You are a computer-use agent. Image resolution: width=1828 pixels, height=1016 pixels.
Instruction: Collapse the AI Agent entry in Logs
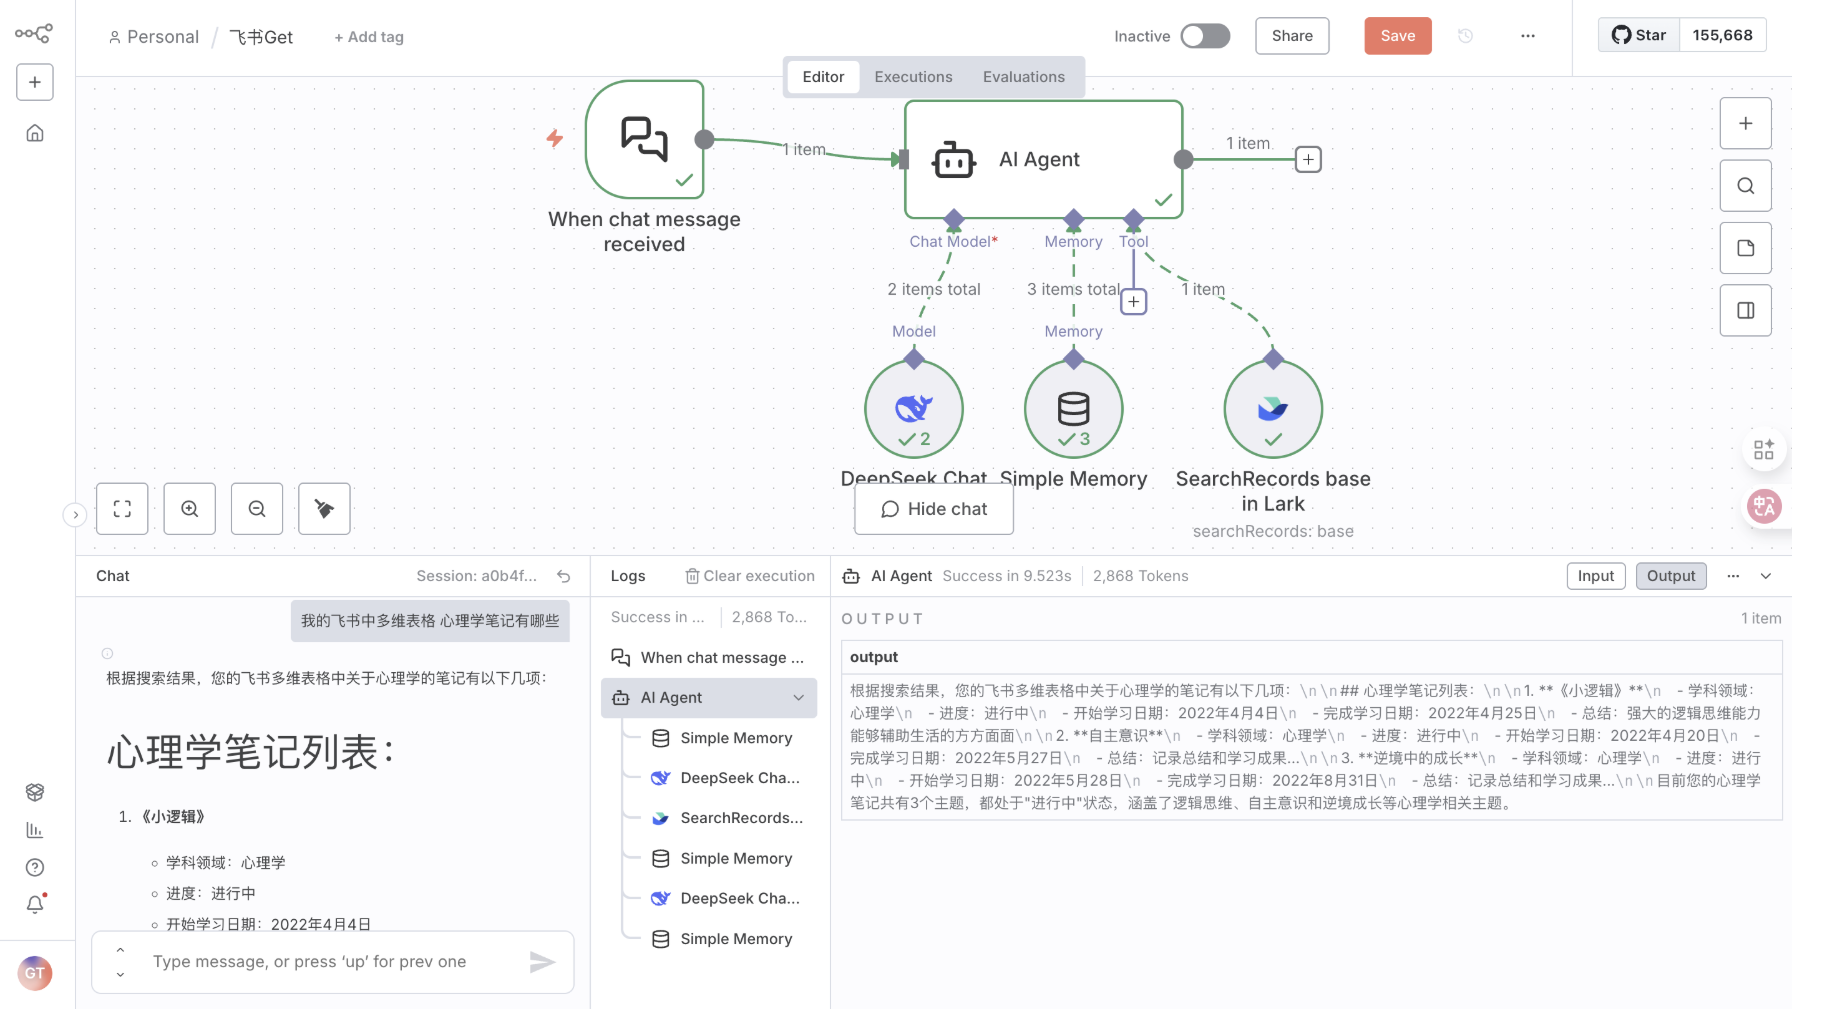pos(798,697)
